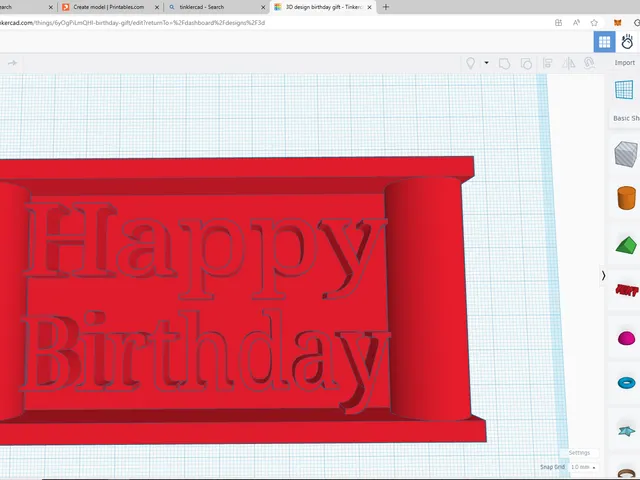Select the 3D design birthday gift Tinkercad tab
The height and width of the screenshot is (480, 640).
tap(324, 7)
